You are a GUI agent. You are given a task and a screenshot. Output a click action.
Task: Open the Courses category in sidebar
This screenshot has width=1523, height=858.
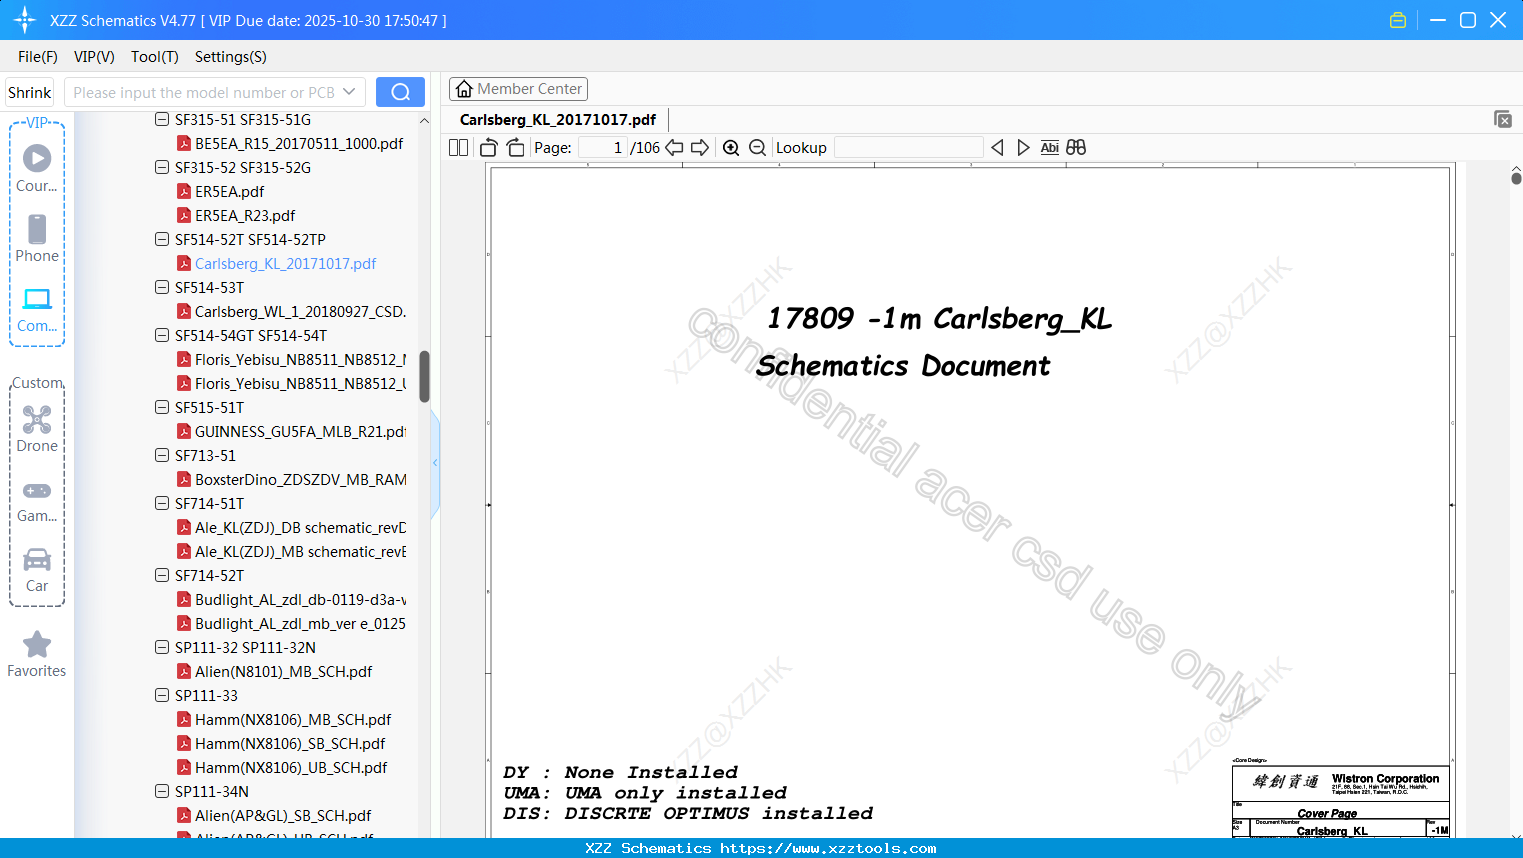pos(37,168)
